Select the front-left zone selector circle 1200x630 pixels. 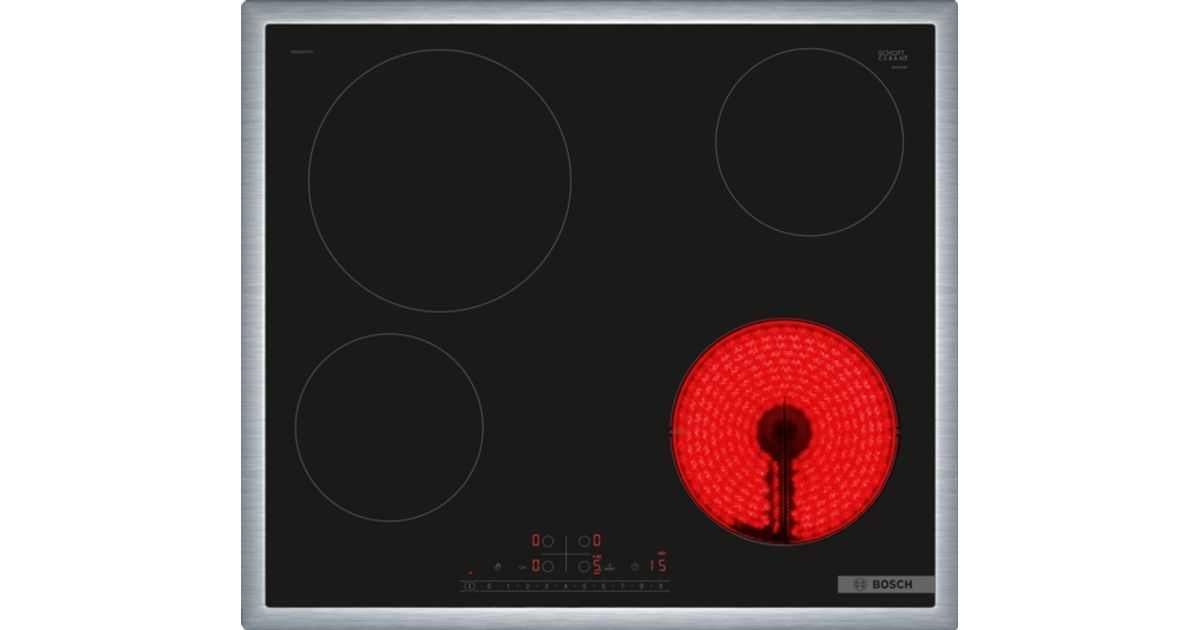[548, 566]
